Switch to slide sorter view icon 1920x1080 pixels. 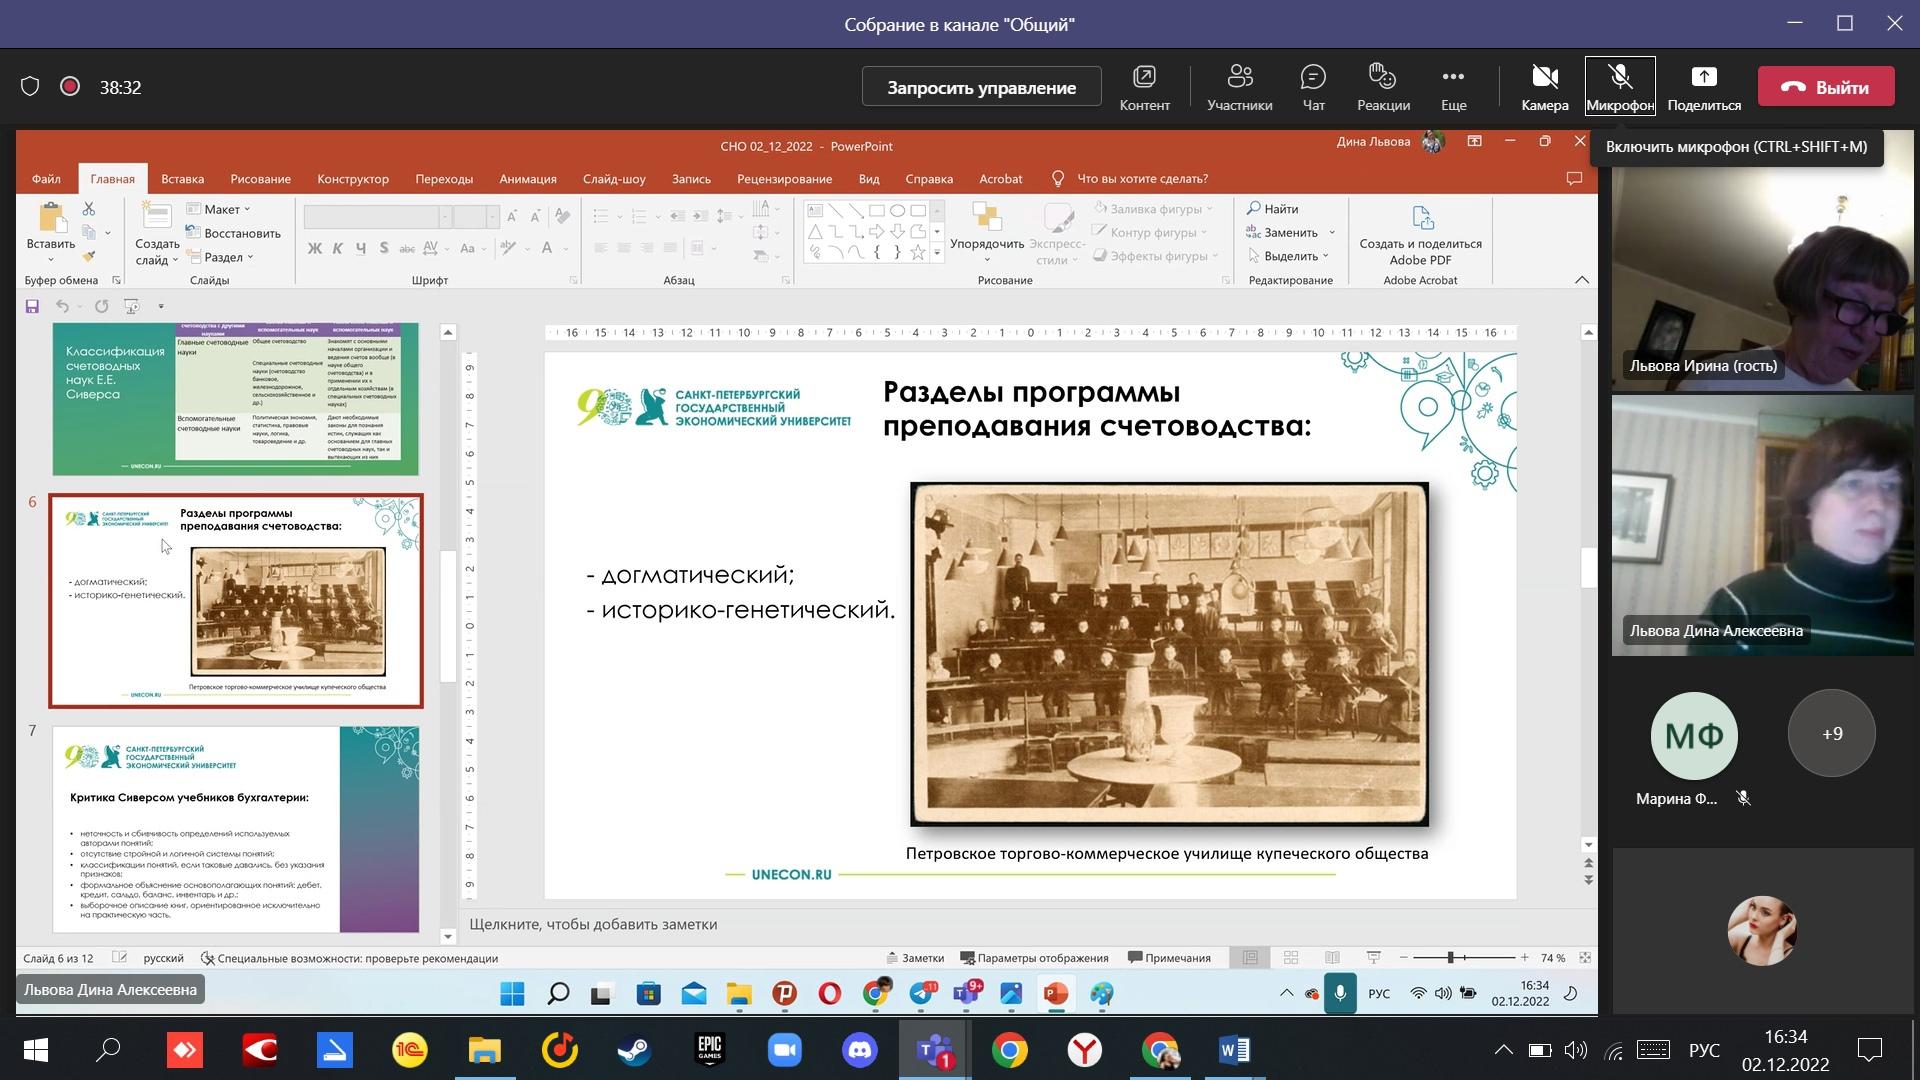1291,958
